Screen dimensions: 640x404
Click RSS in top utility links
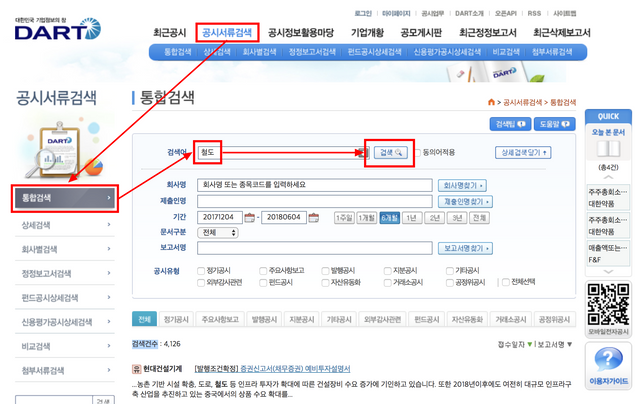(x=534, y=13)
